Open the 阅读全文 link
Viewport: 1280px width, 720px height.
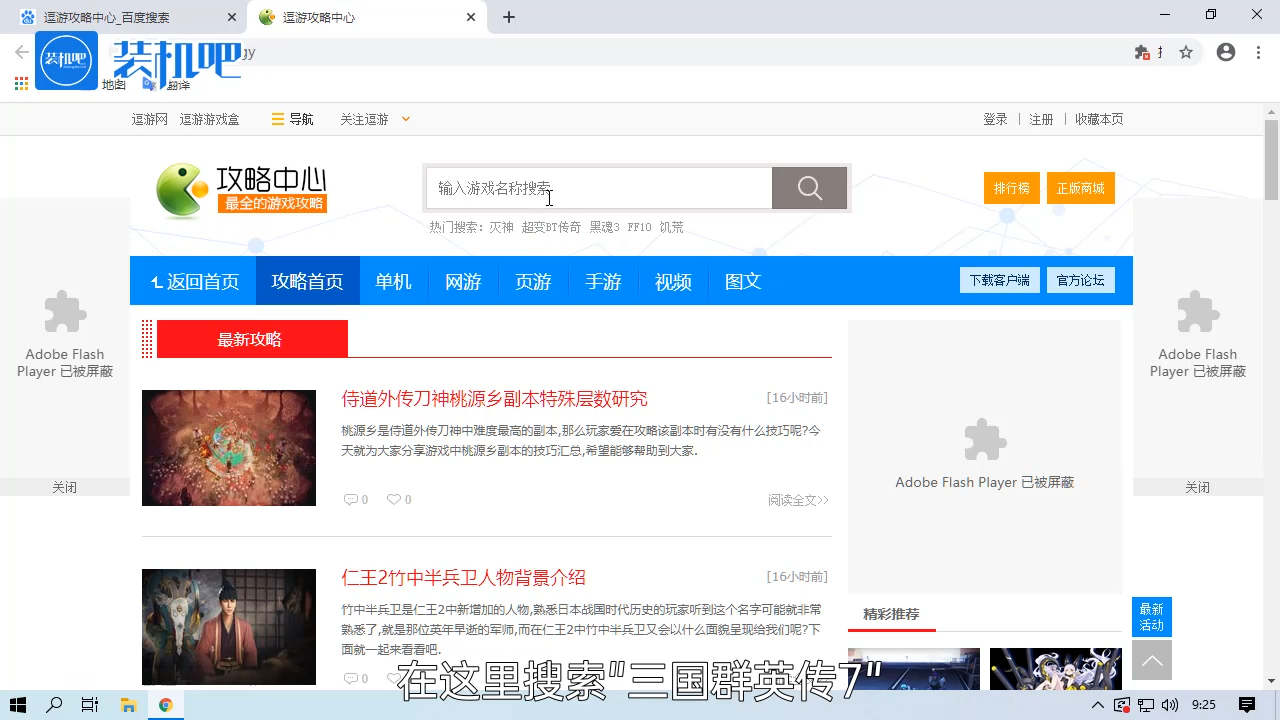pos(797,499)
